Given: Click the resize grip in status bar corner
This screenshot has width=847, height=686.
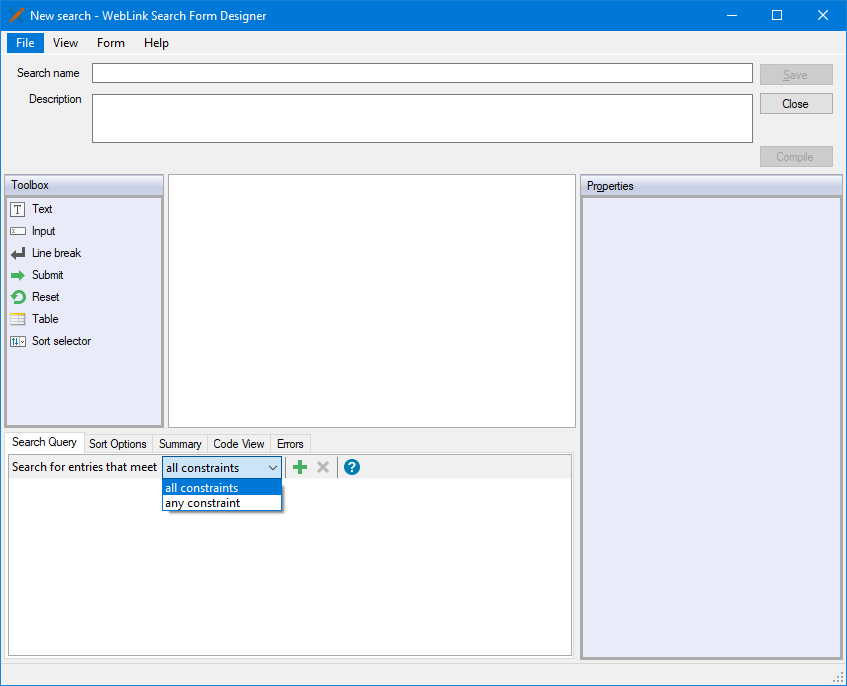Looking at the screenshot, I should point(839,678).
